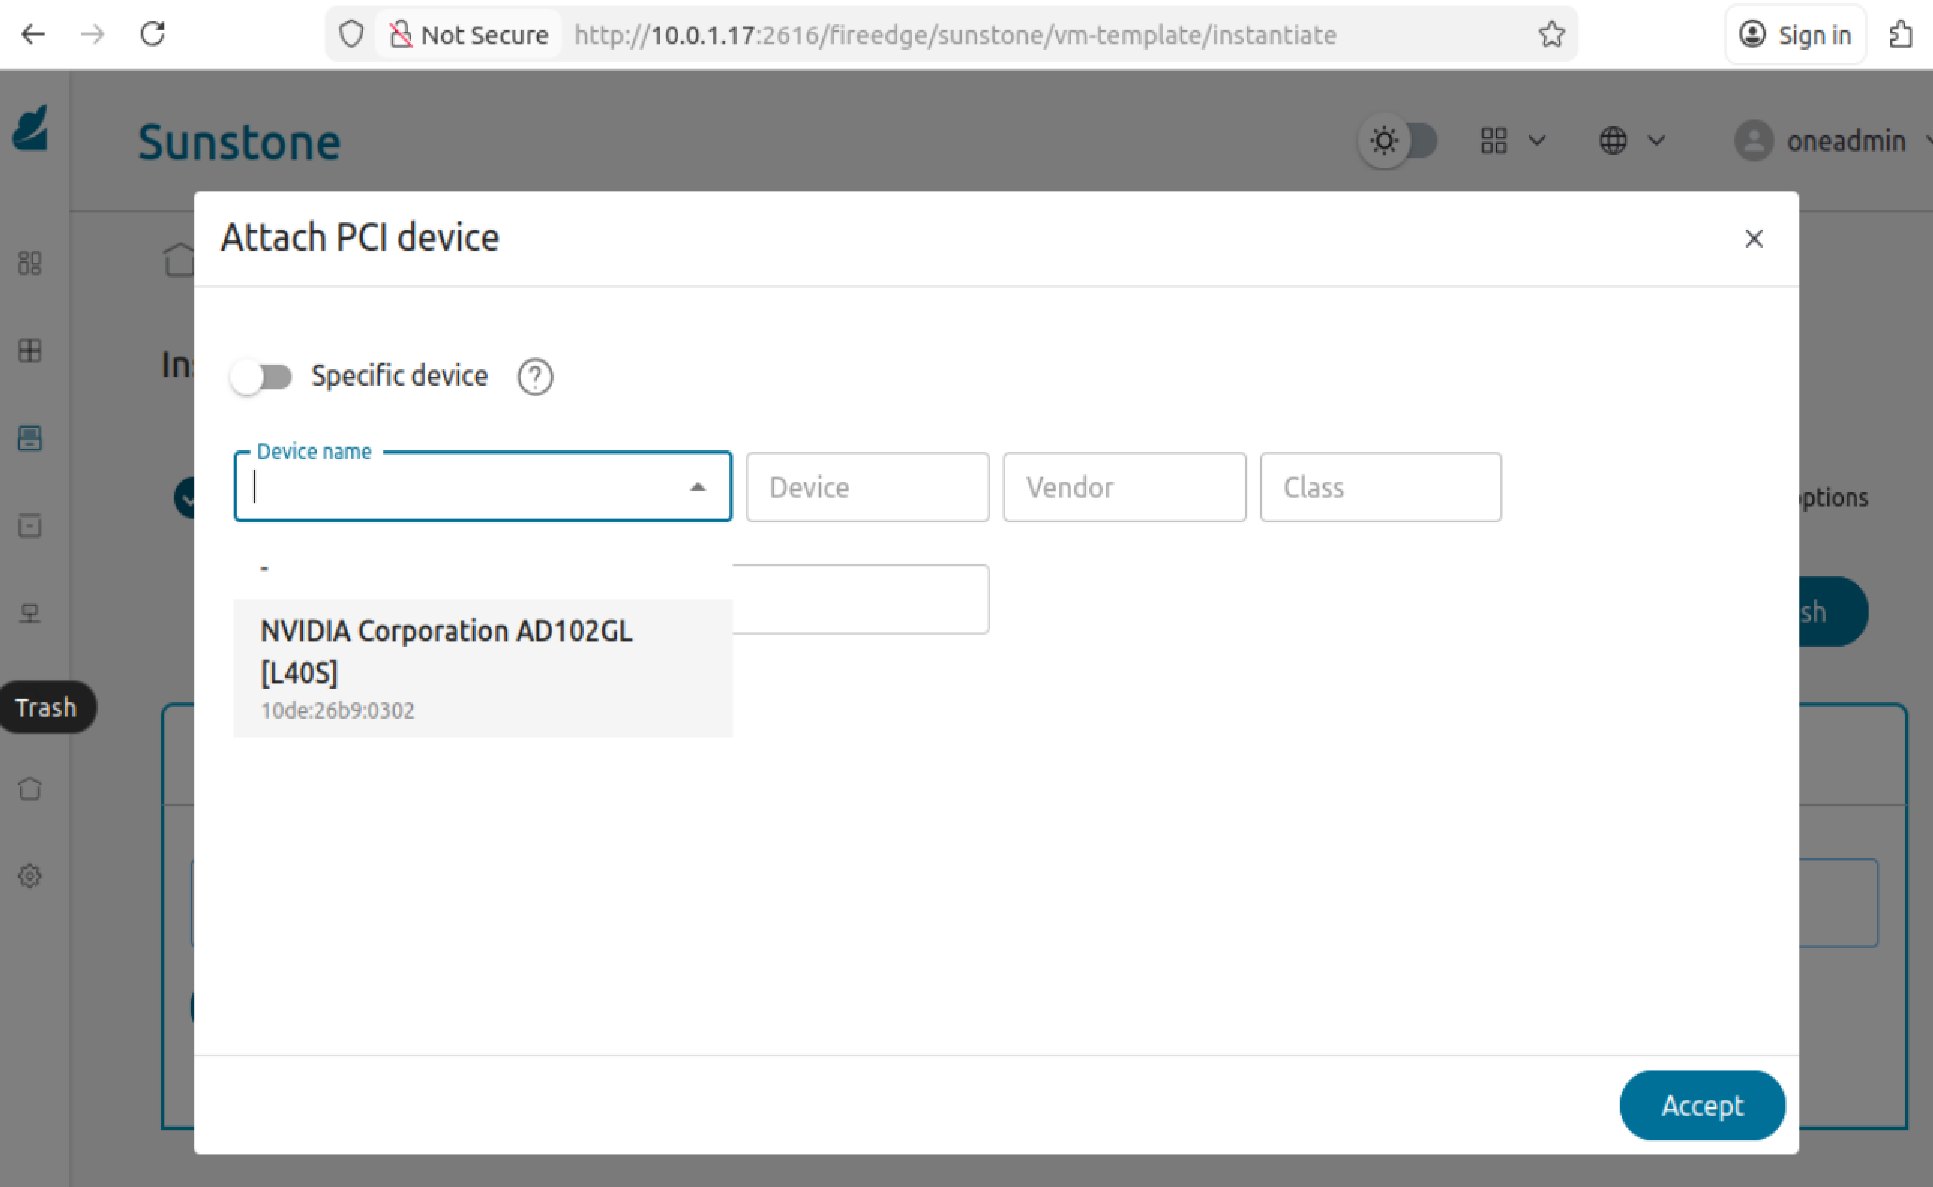
Task: Reload the page with the browser refresh icon
Action: point(153,35)
